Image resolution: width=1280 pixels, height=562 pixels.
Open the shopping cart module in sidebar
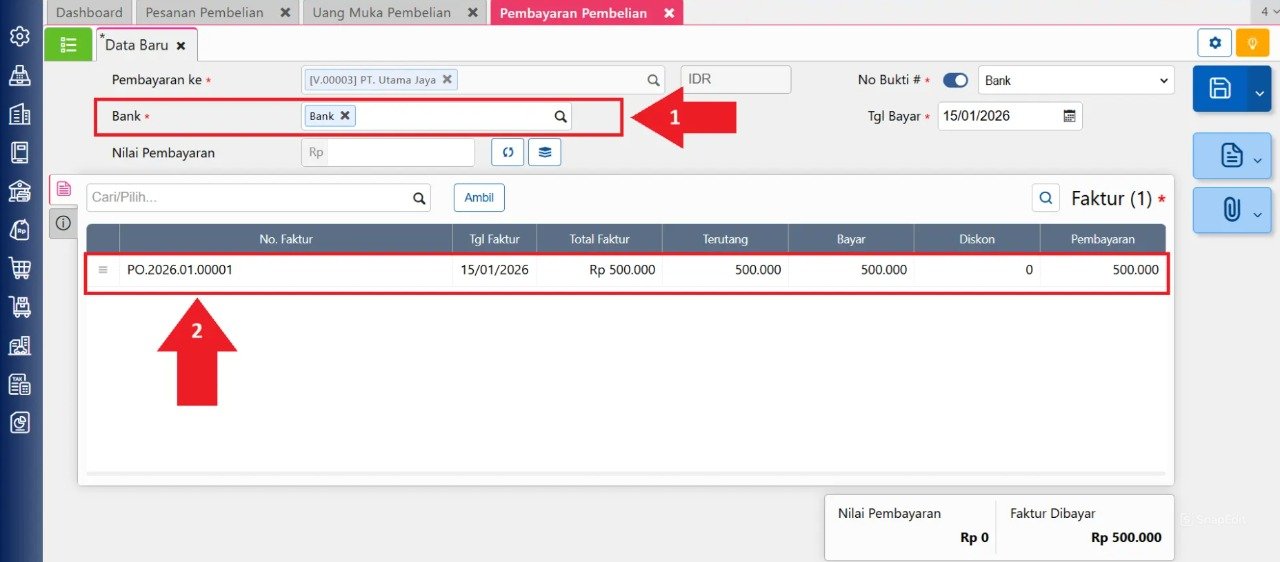19,268
